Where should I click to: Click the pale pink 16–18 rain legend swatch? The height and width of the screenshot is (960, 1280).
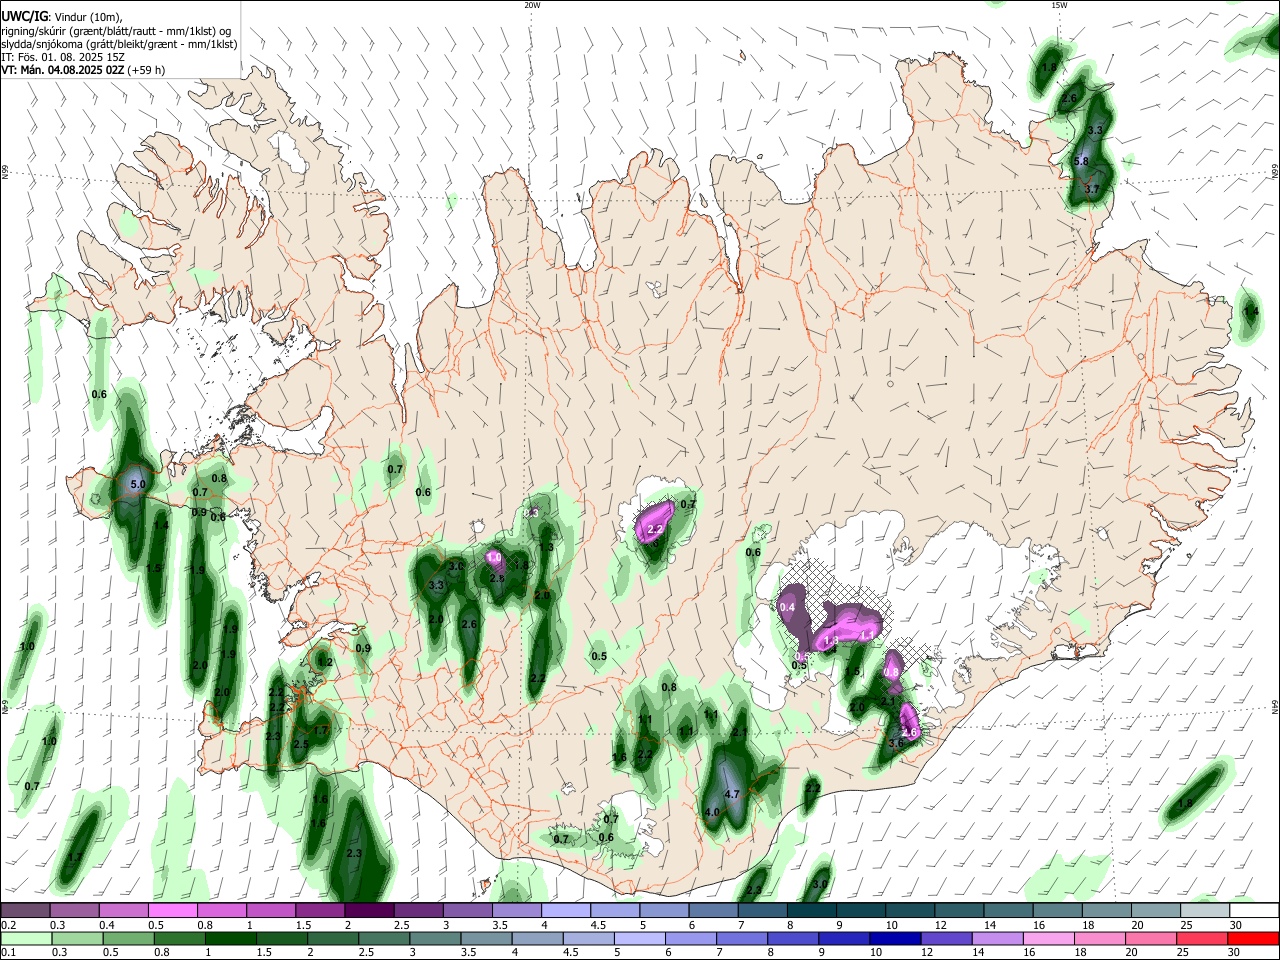[x=1050, y=938]
